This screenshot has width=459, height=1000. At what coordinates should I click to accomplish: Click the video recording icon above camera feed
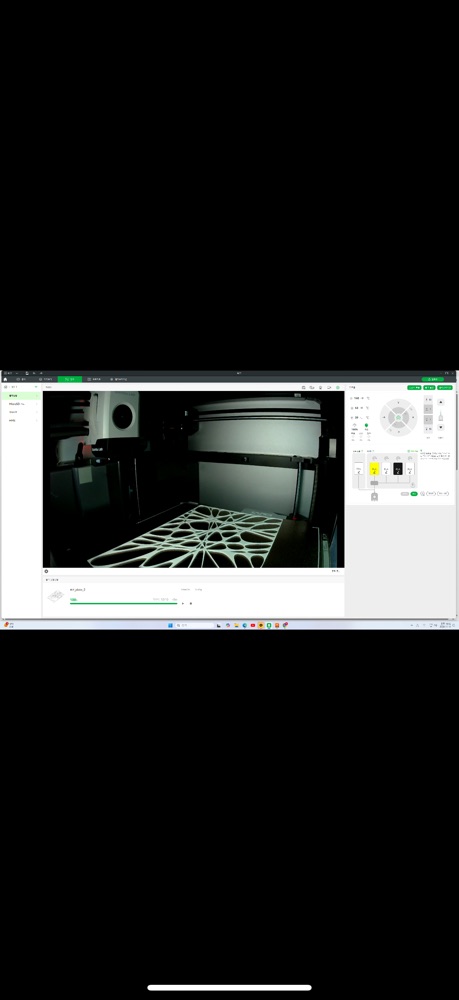click(329, 387)
